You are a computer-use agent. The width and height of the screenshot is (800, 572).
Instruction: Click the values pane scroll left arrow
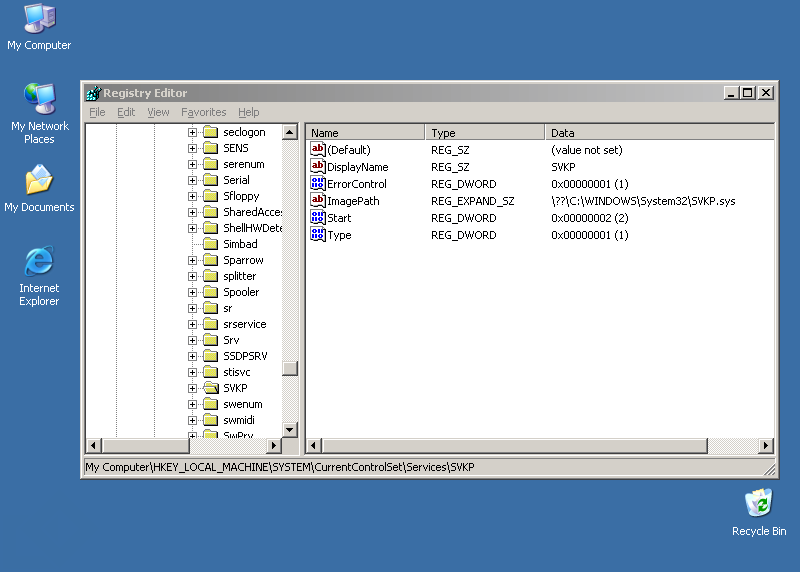pyautogui.click(x=313, y=445)
